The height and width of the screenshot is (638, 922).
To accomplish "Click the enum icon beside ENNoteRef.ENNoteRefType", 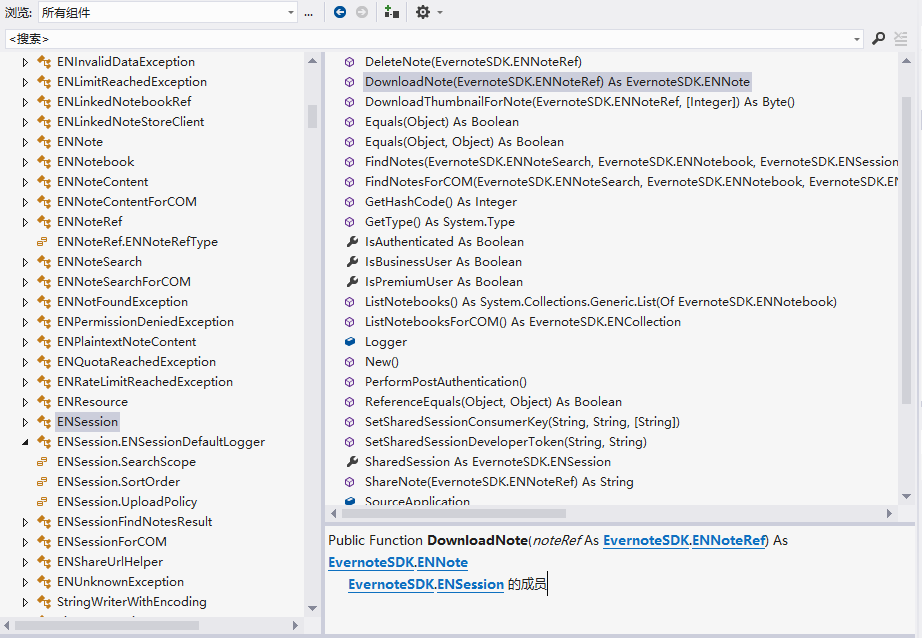I will [42, 242].
